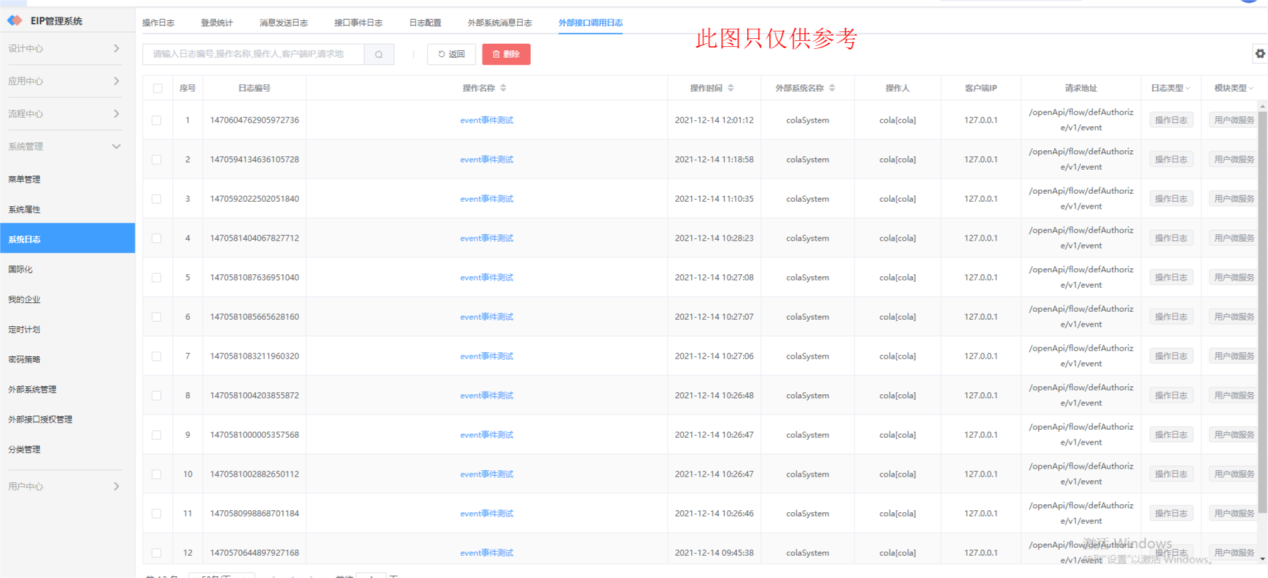Image resolution: width=1268 pixels, height=578 pixels.
Task: Click the EIP管理系统 logo icon
Action: pos(15,21)
